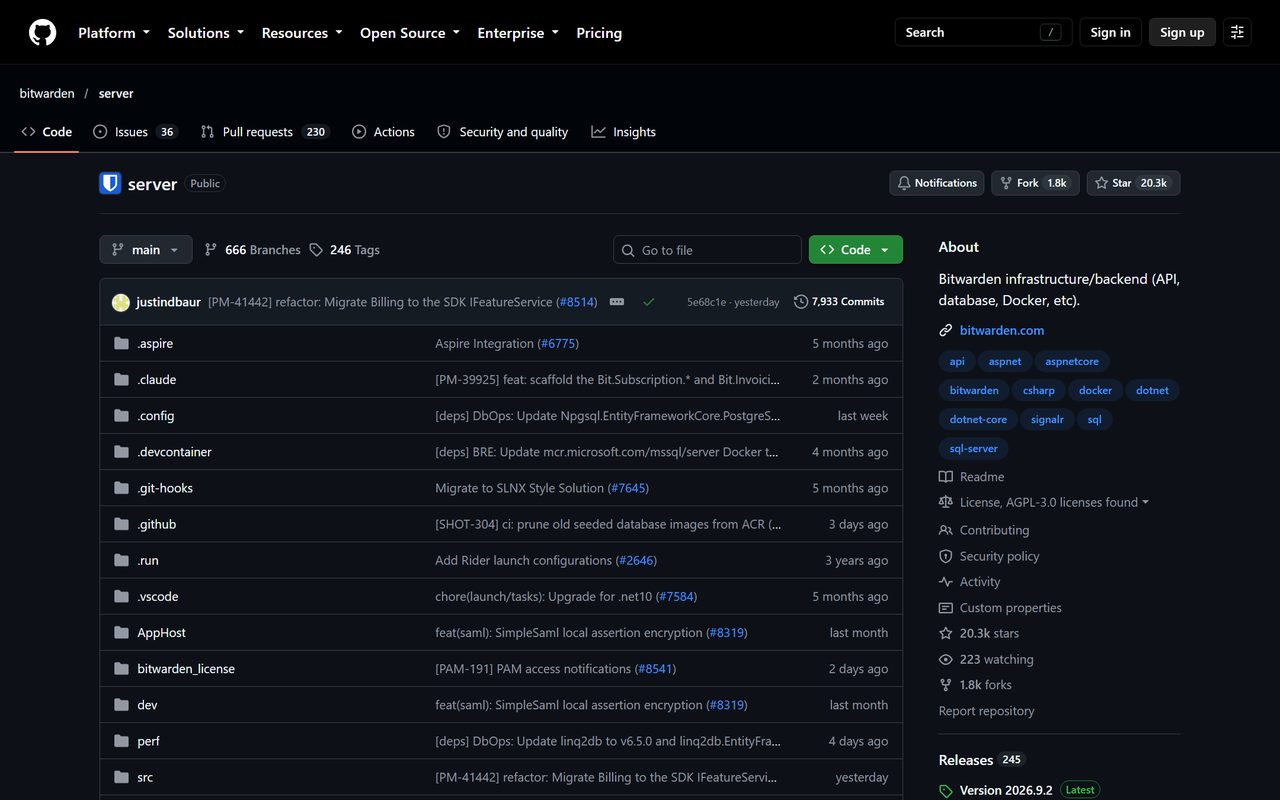Expand commit message ellipsis icon

point(617,302)
